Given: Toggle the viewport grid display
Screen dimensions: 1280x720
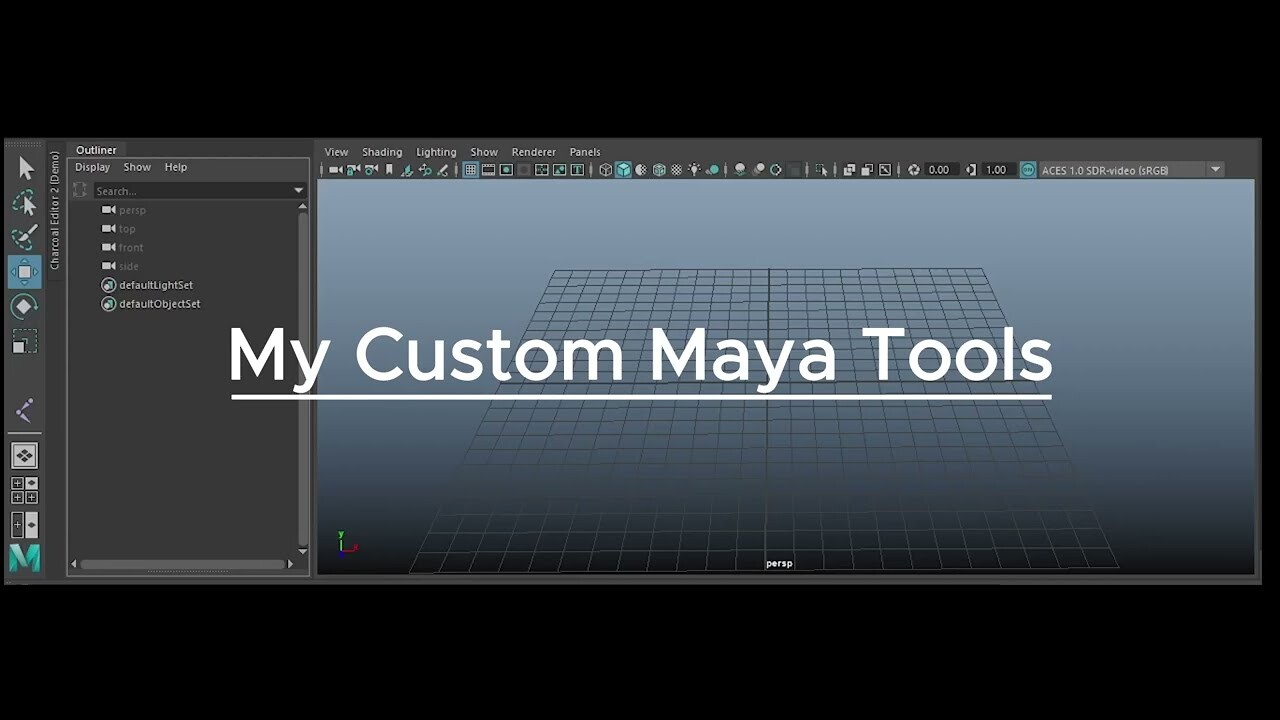Looking at the screenshot, I should 470,170.
